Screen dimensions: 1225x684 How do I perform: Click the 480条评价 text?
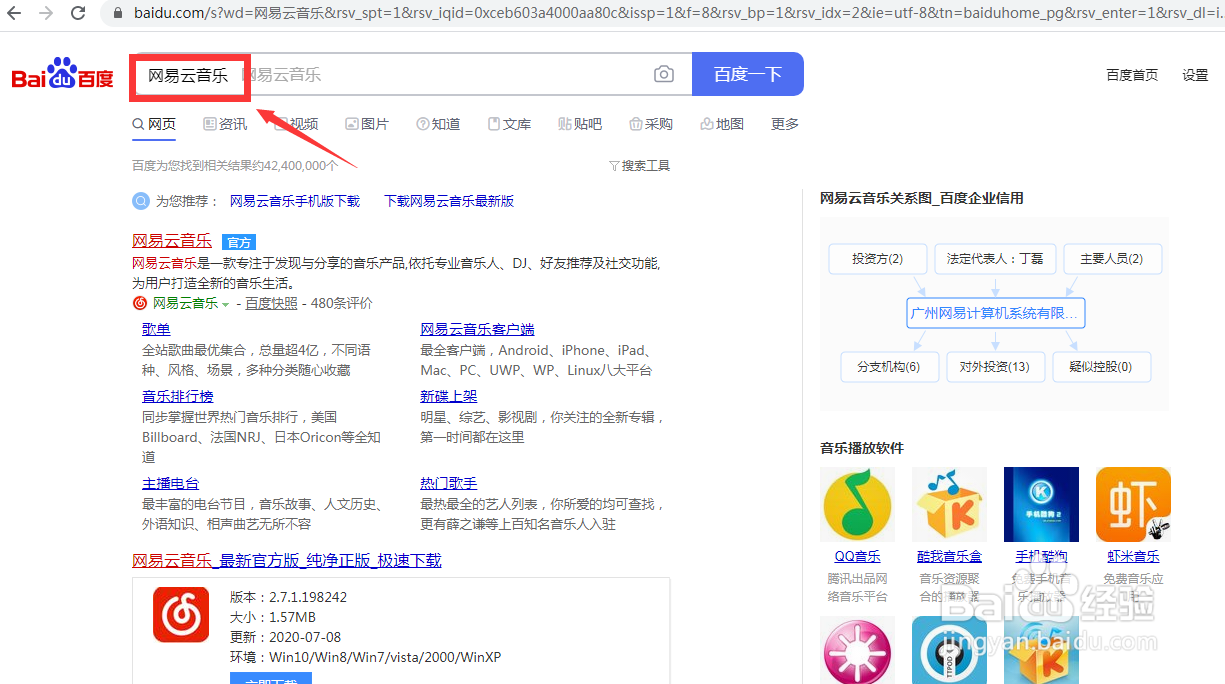click(342, 303)
